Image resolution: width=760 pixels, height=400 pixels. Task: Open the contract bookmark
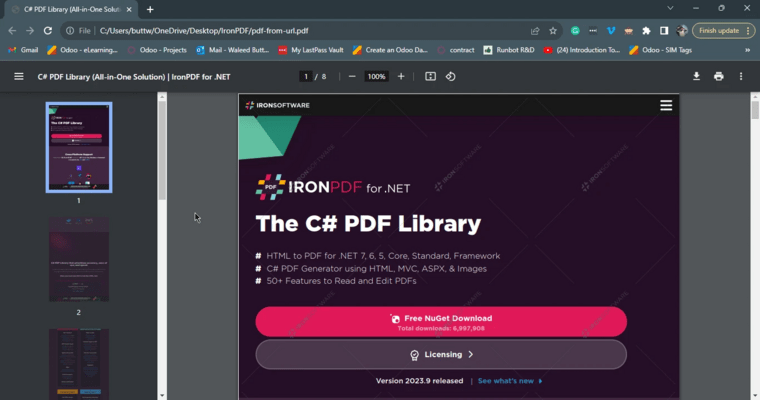click(x=456, y=50)
